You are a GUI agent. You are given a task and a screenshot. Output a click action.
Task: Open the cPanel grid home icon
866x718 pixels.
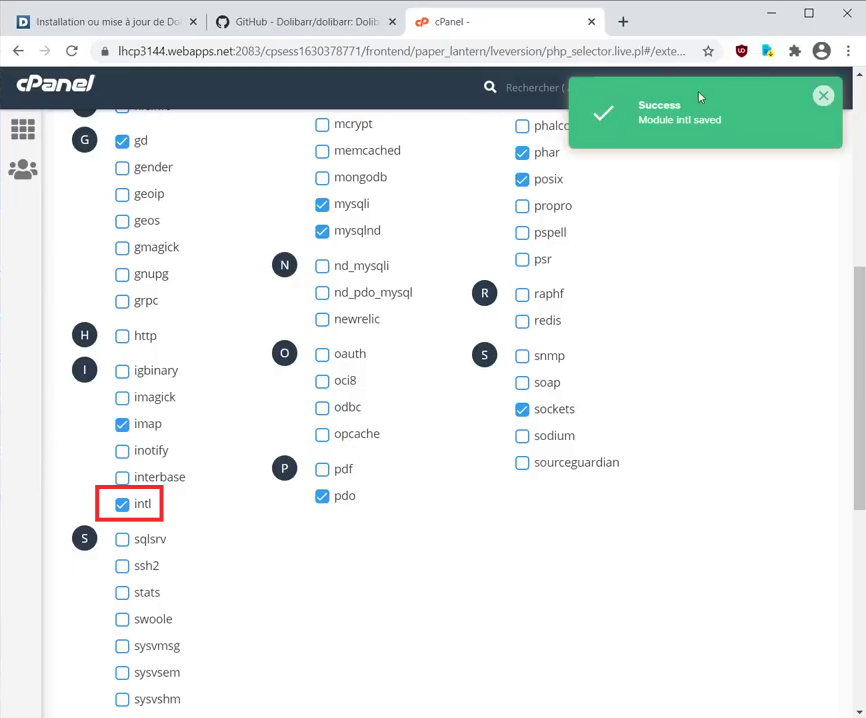tap(22, 128)
